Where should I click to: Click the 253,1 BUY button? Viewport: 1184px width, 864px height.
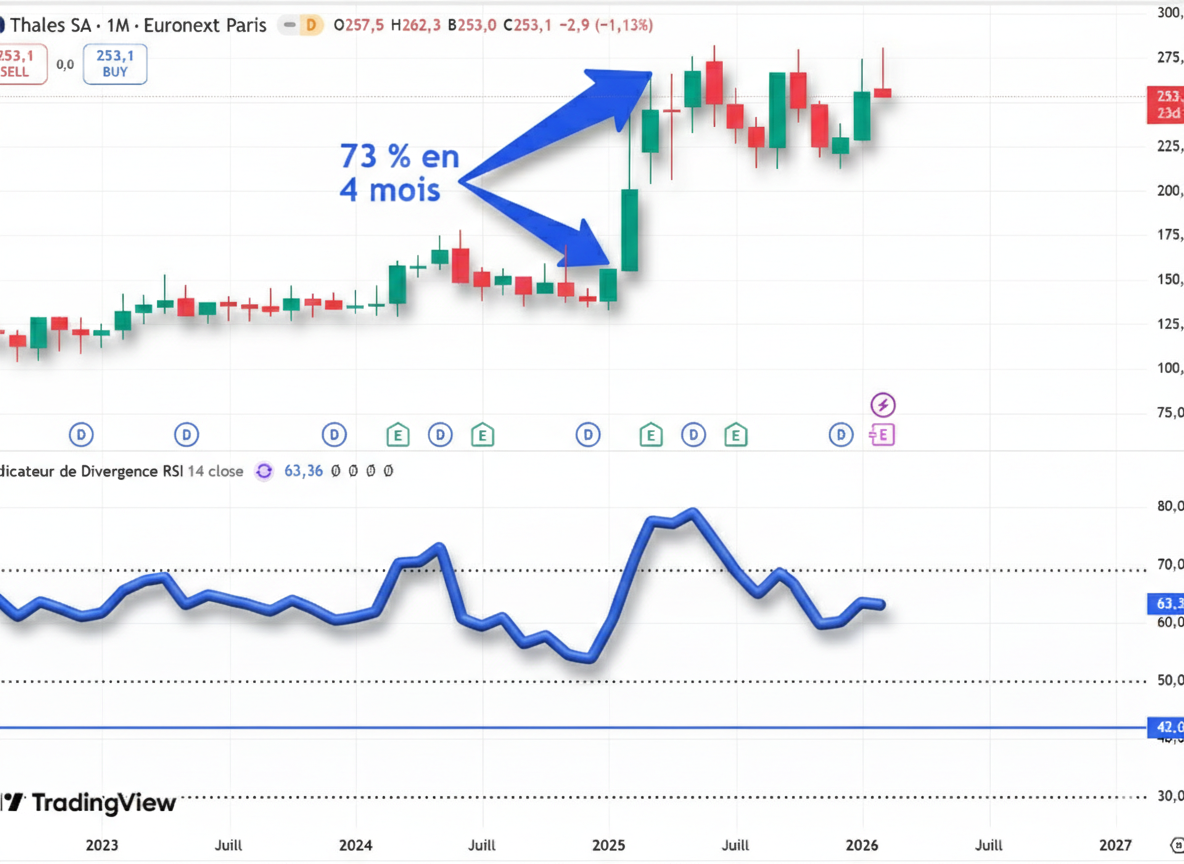[x=115, y=64]
